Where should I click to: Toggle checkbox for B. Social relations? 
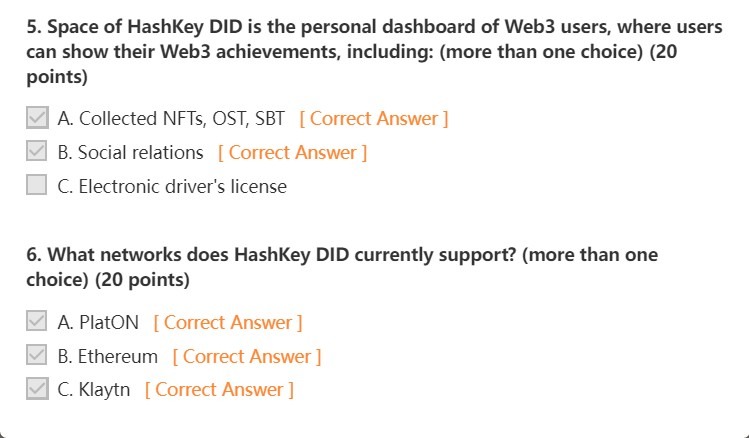[x=37, y=153]
